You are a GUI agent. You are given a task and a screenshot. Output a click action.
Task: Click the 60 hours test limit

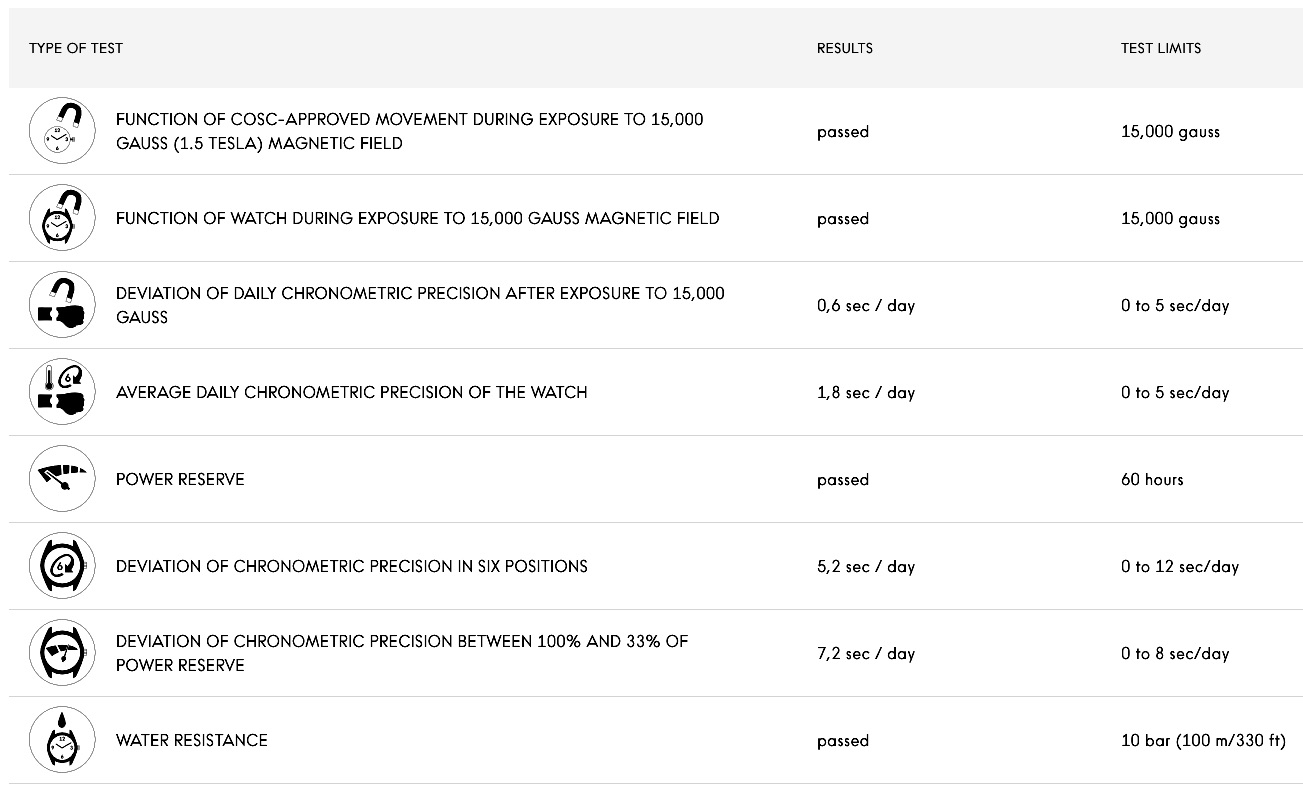coord(1152,480)
